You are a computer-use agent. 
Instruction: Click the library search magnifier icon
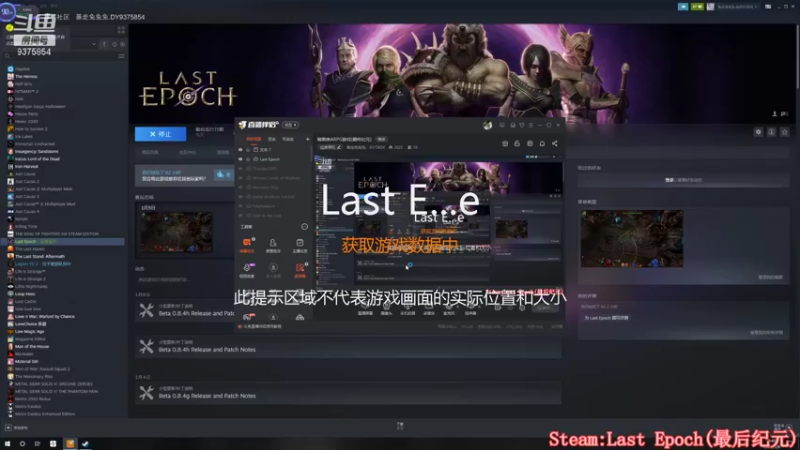7,56
